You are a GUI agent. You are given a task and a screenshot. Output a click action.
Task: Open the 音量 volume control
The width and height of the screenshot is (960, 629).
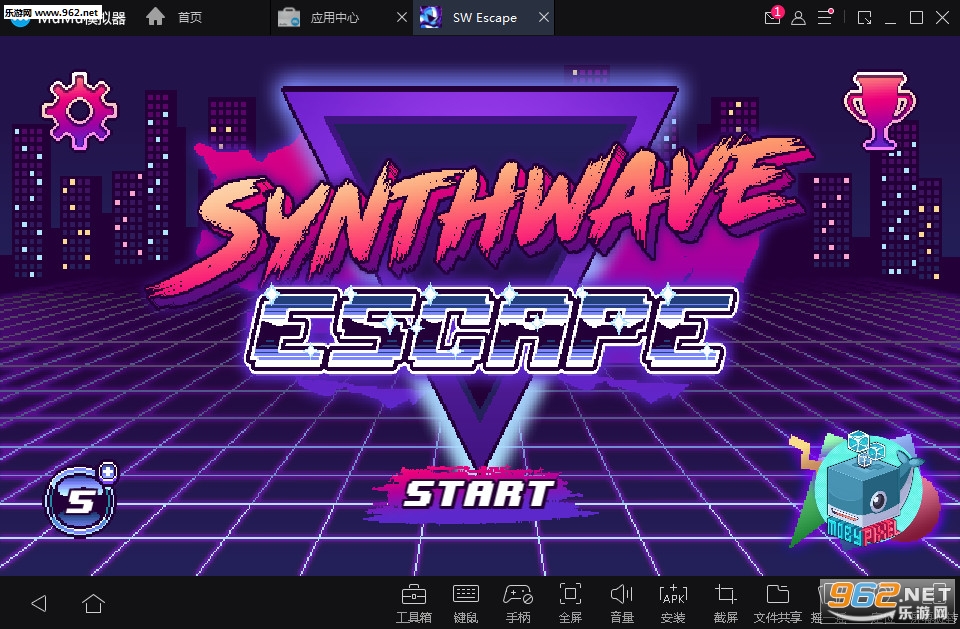coord(621,603)
